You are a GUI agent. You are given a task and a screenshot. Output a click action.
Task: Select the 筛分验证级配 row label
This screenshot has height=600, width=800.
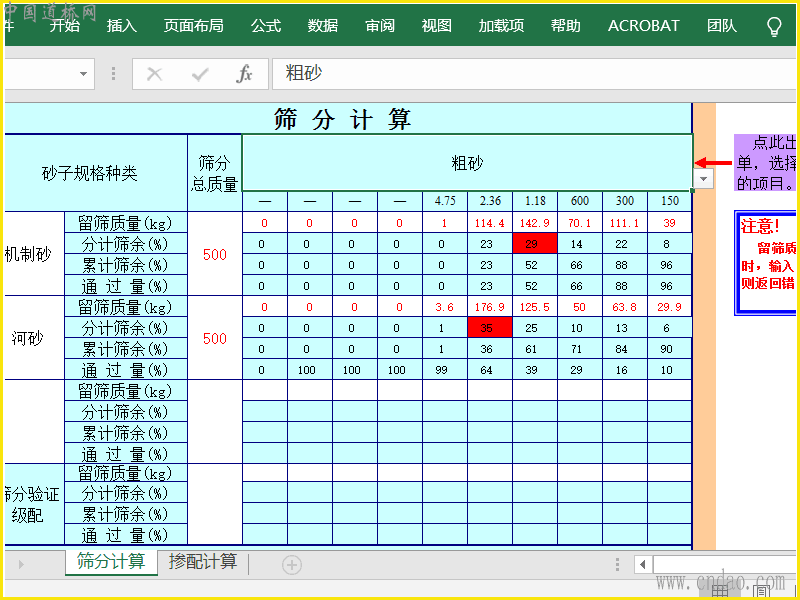coord(34,505)
